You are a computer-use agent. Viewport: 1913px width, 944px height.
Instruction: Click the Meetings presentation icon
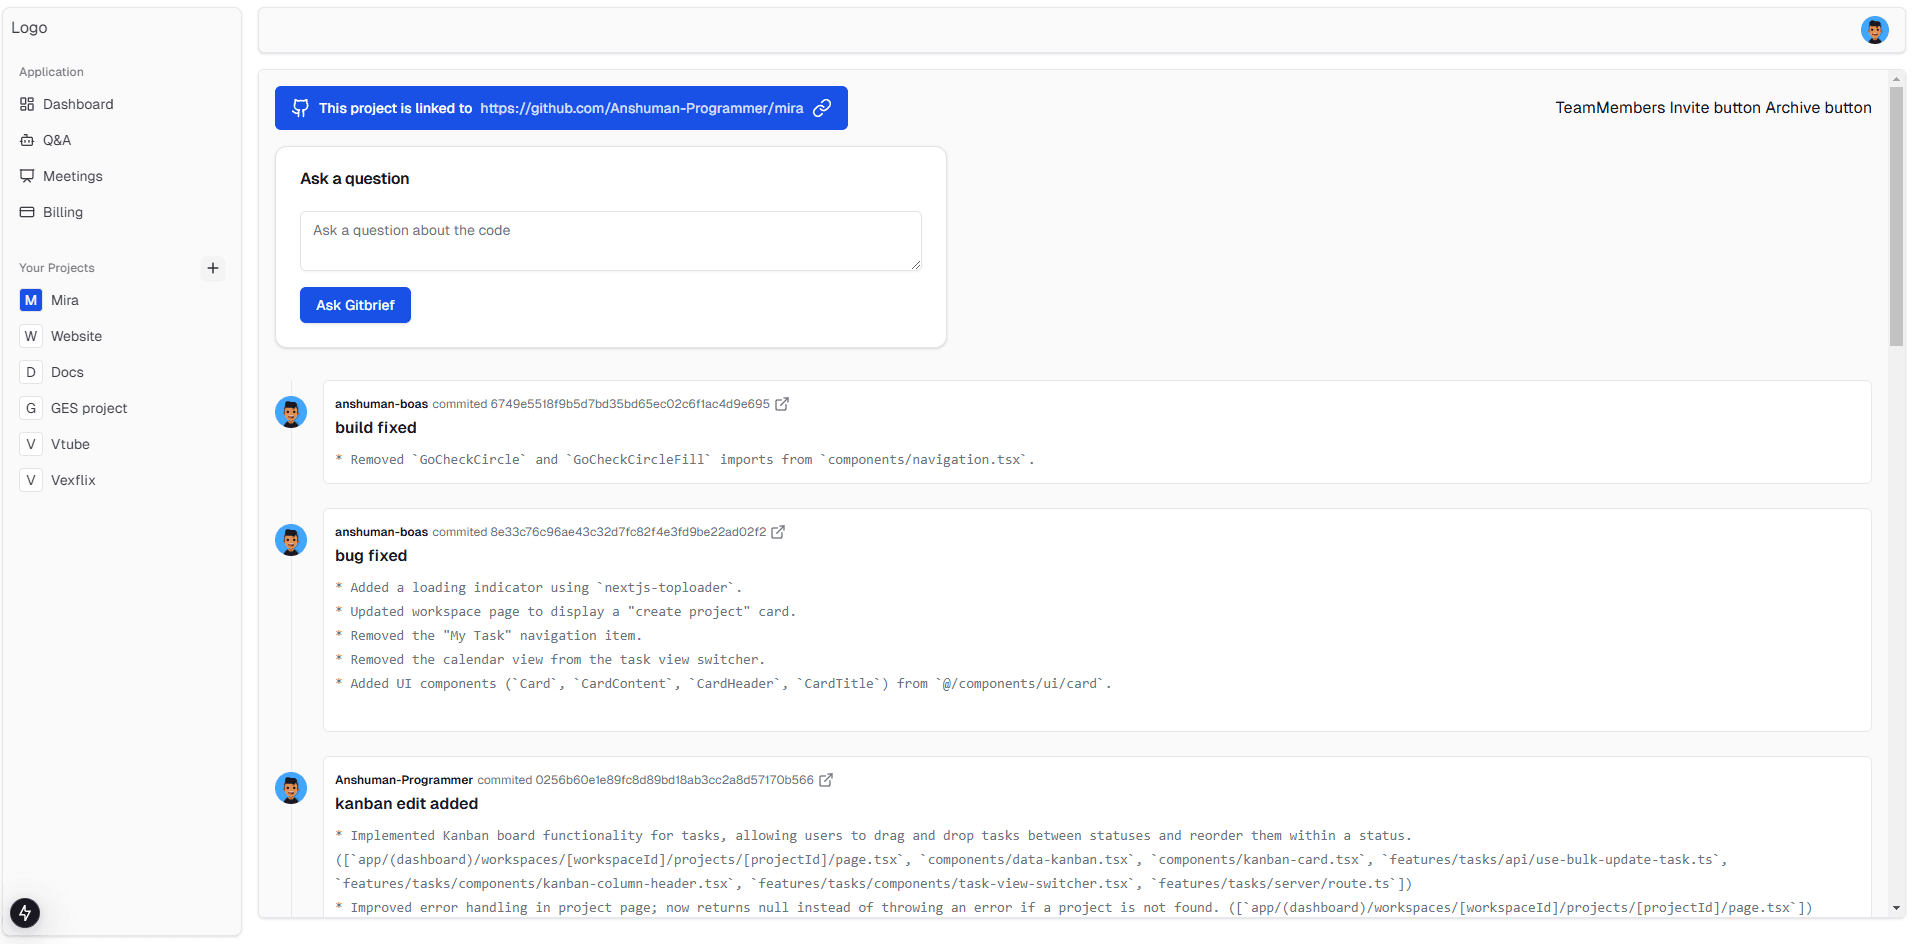coord(27,176)
